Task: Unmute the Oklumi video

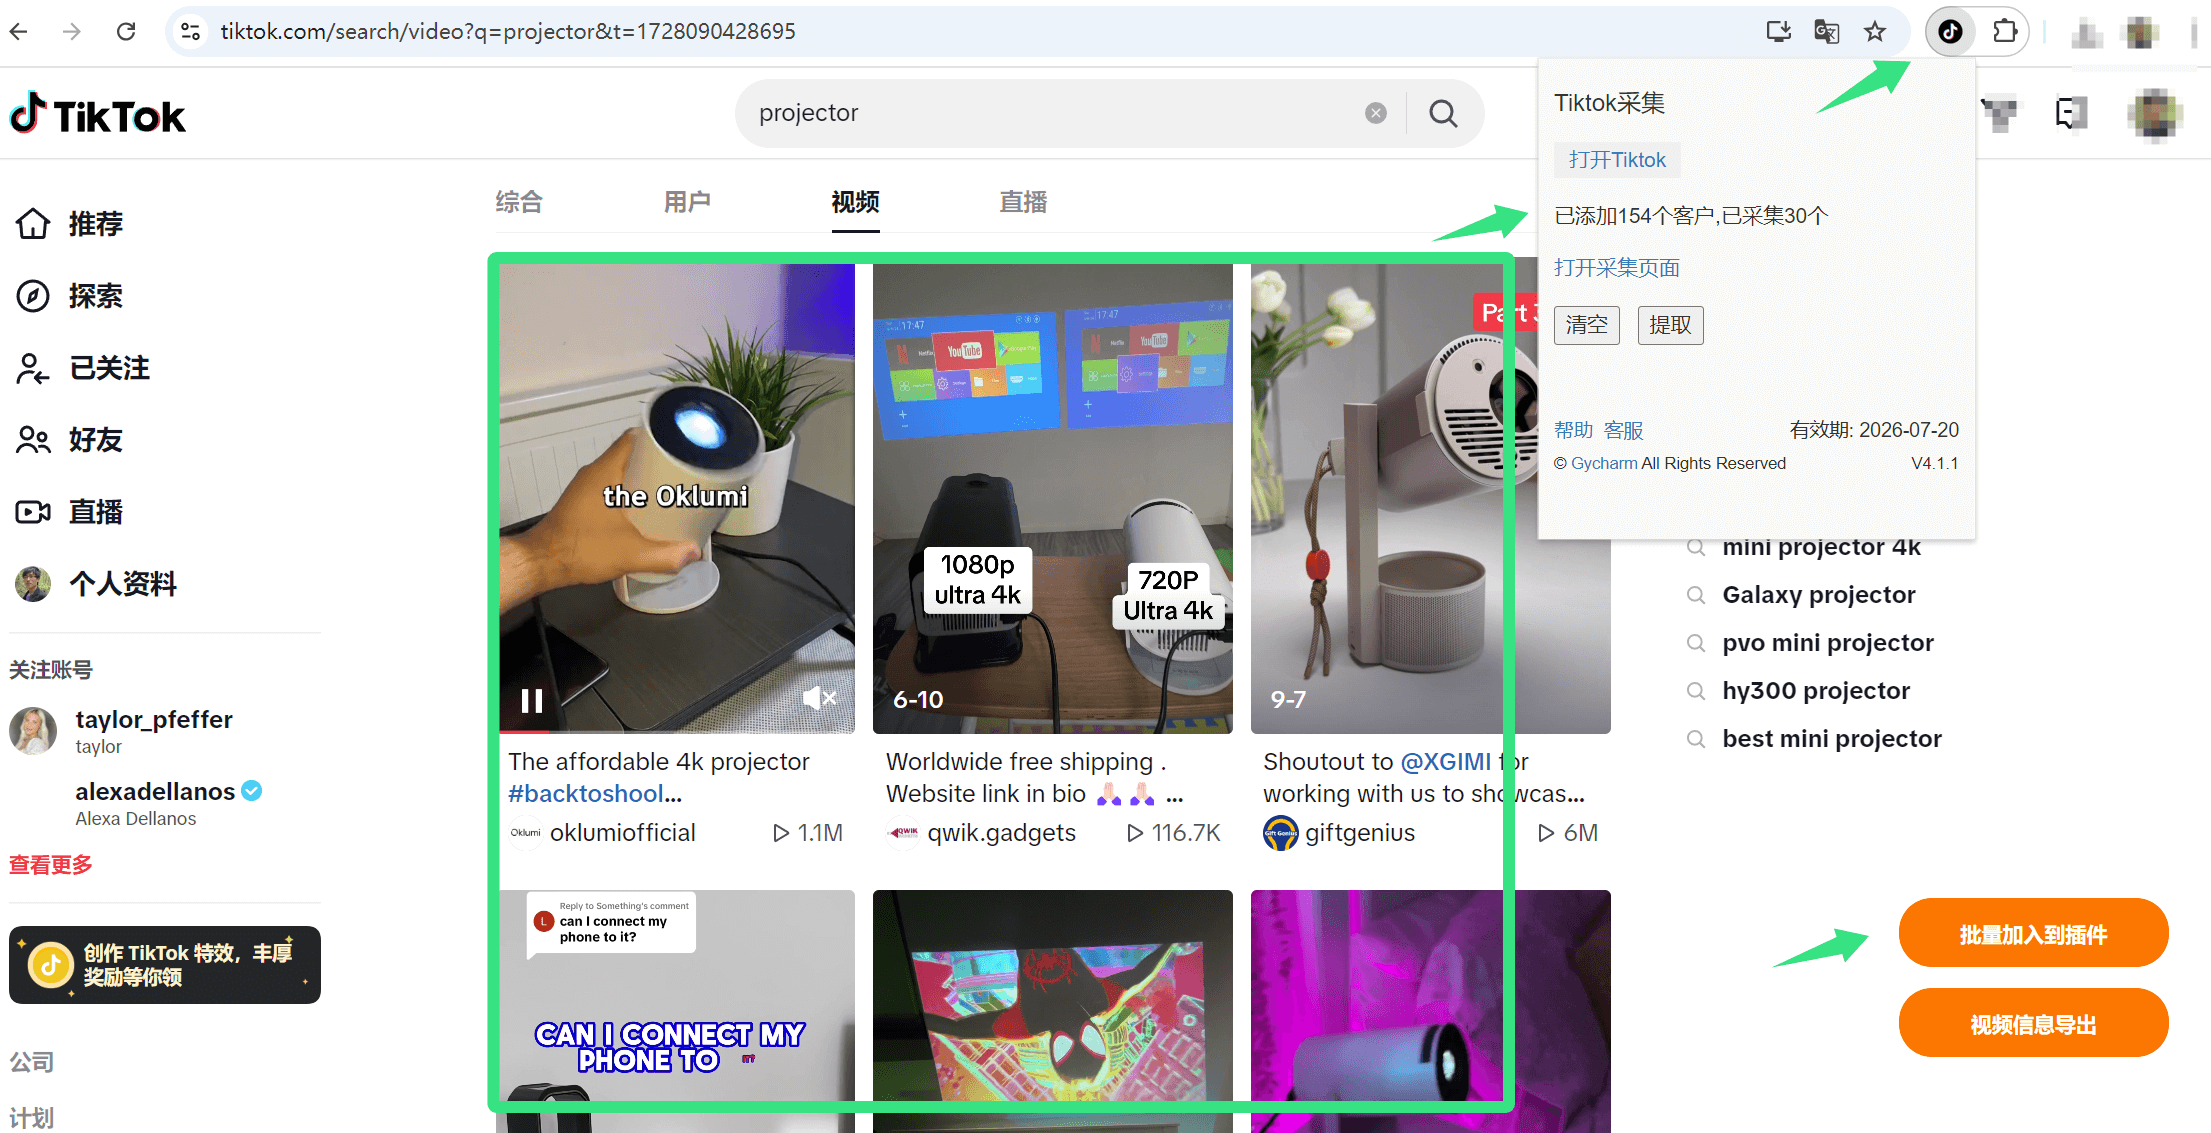Action: [819, 698]
